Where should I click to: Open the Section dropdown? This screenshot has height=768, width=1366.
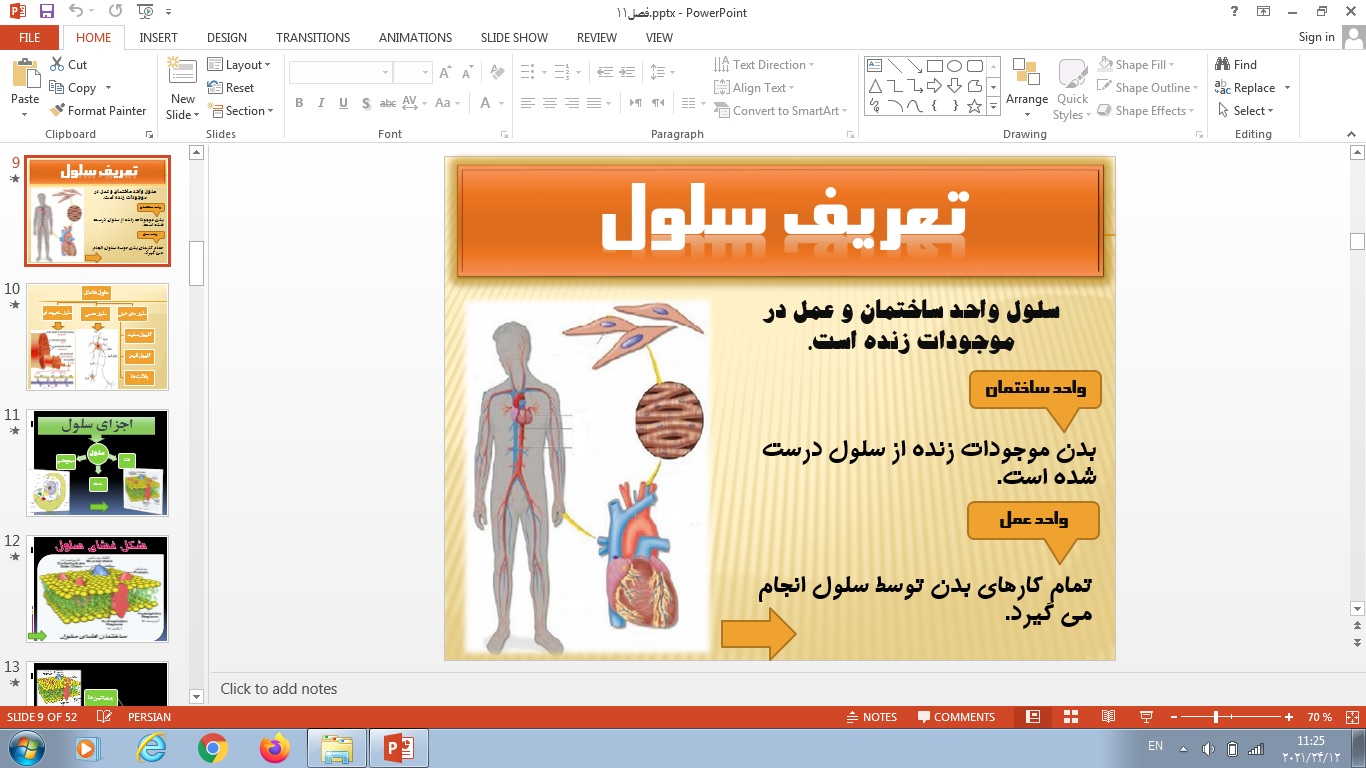pyautogui.click(x=240, y=111)
